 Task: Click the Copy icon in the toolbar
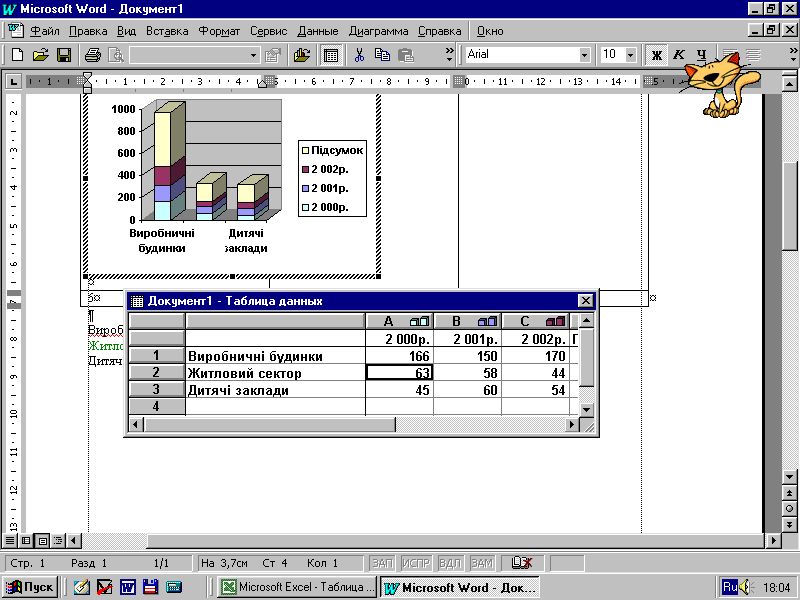coord(382,55)
